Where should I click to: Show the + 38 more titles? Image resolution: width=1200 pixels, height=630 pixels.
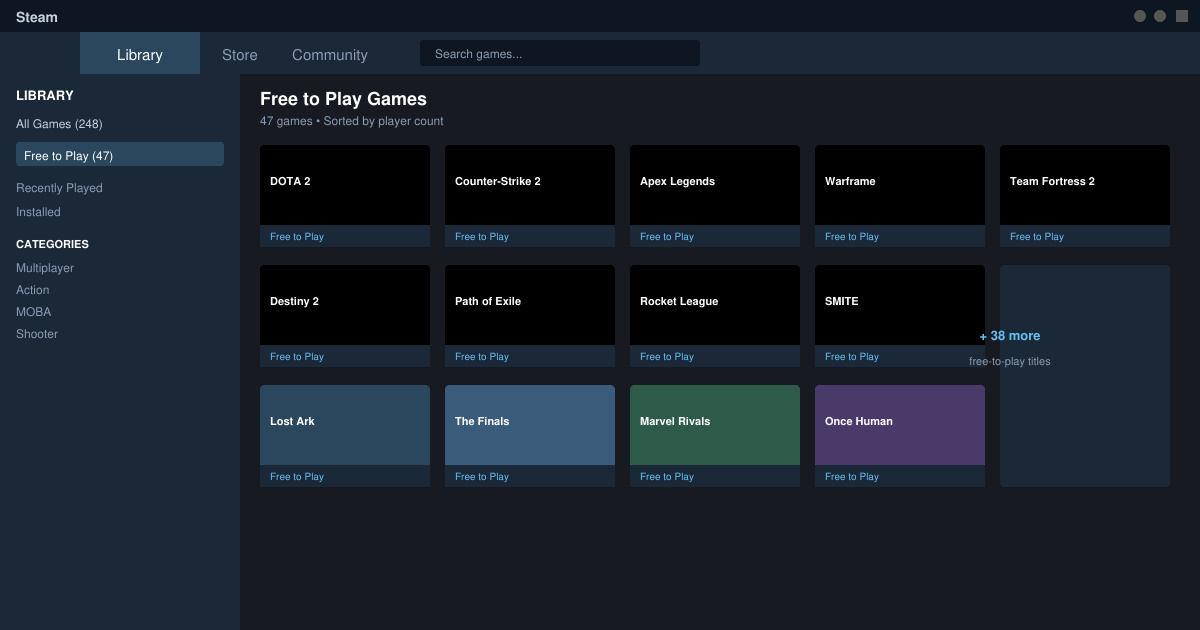1085,376
